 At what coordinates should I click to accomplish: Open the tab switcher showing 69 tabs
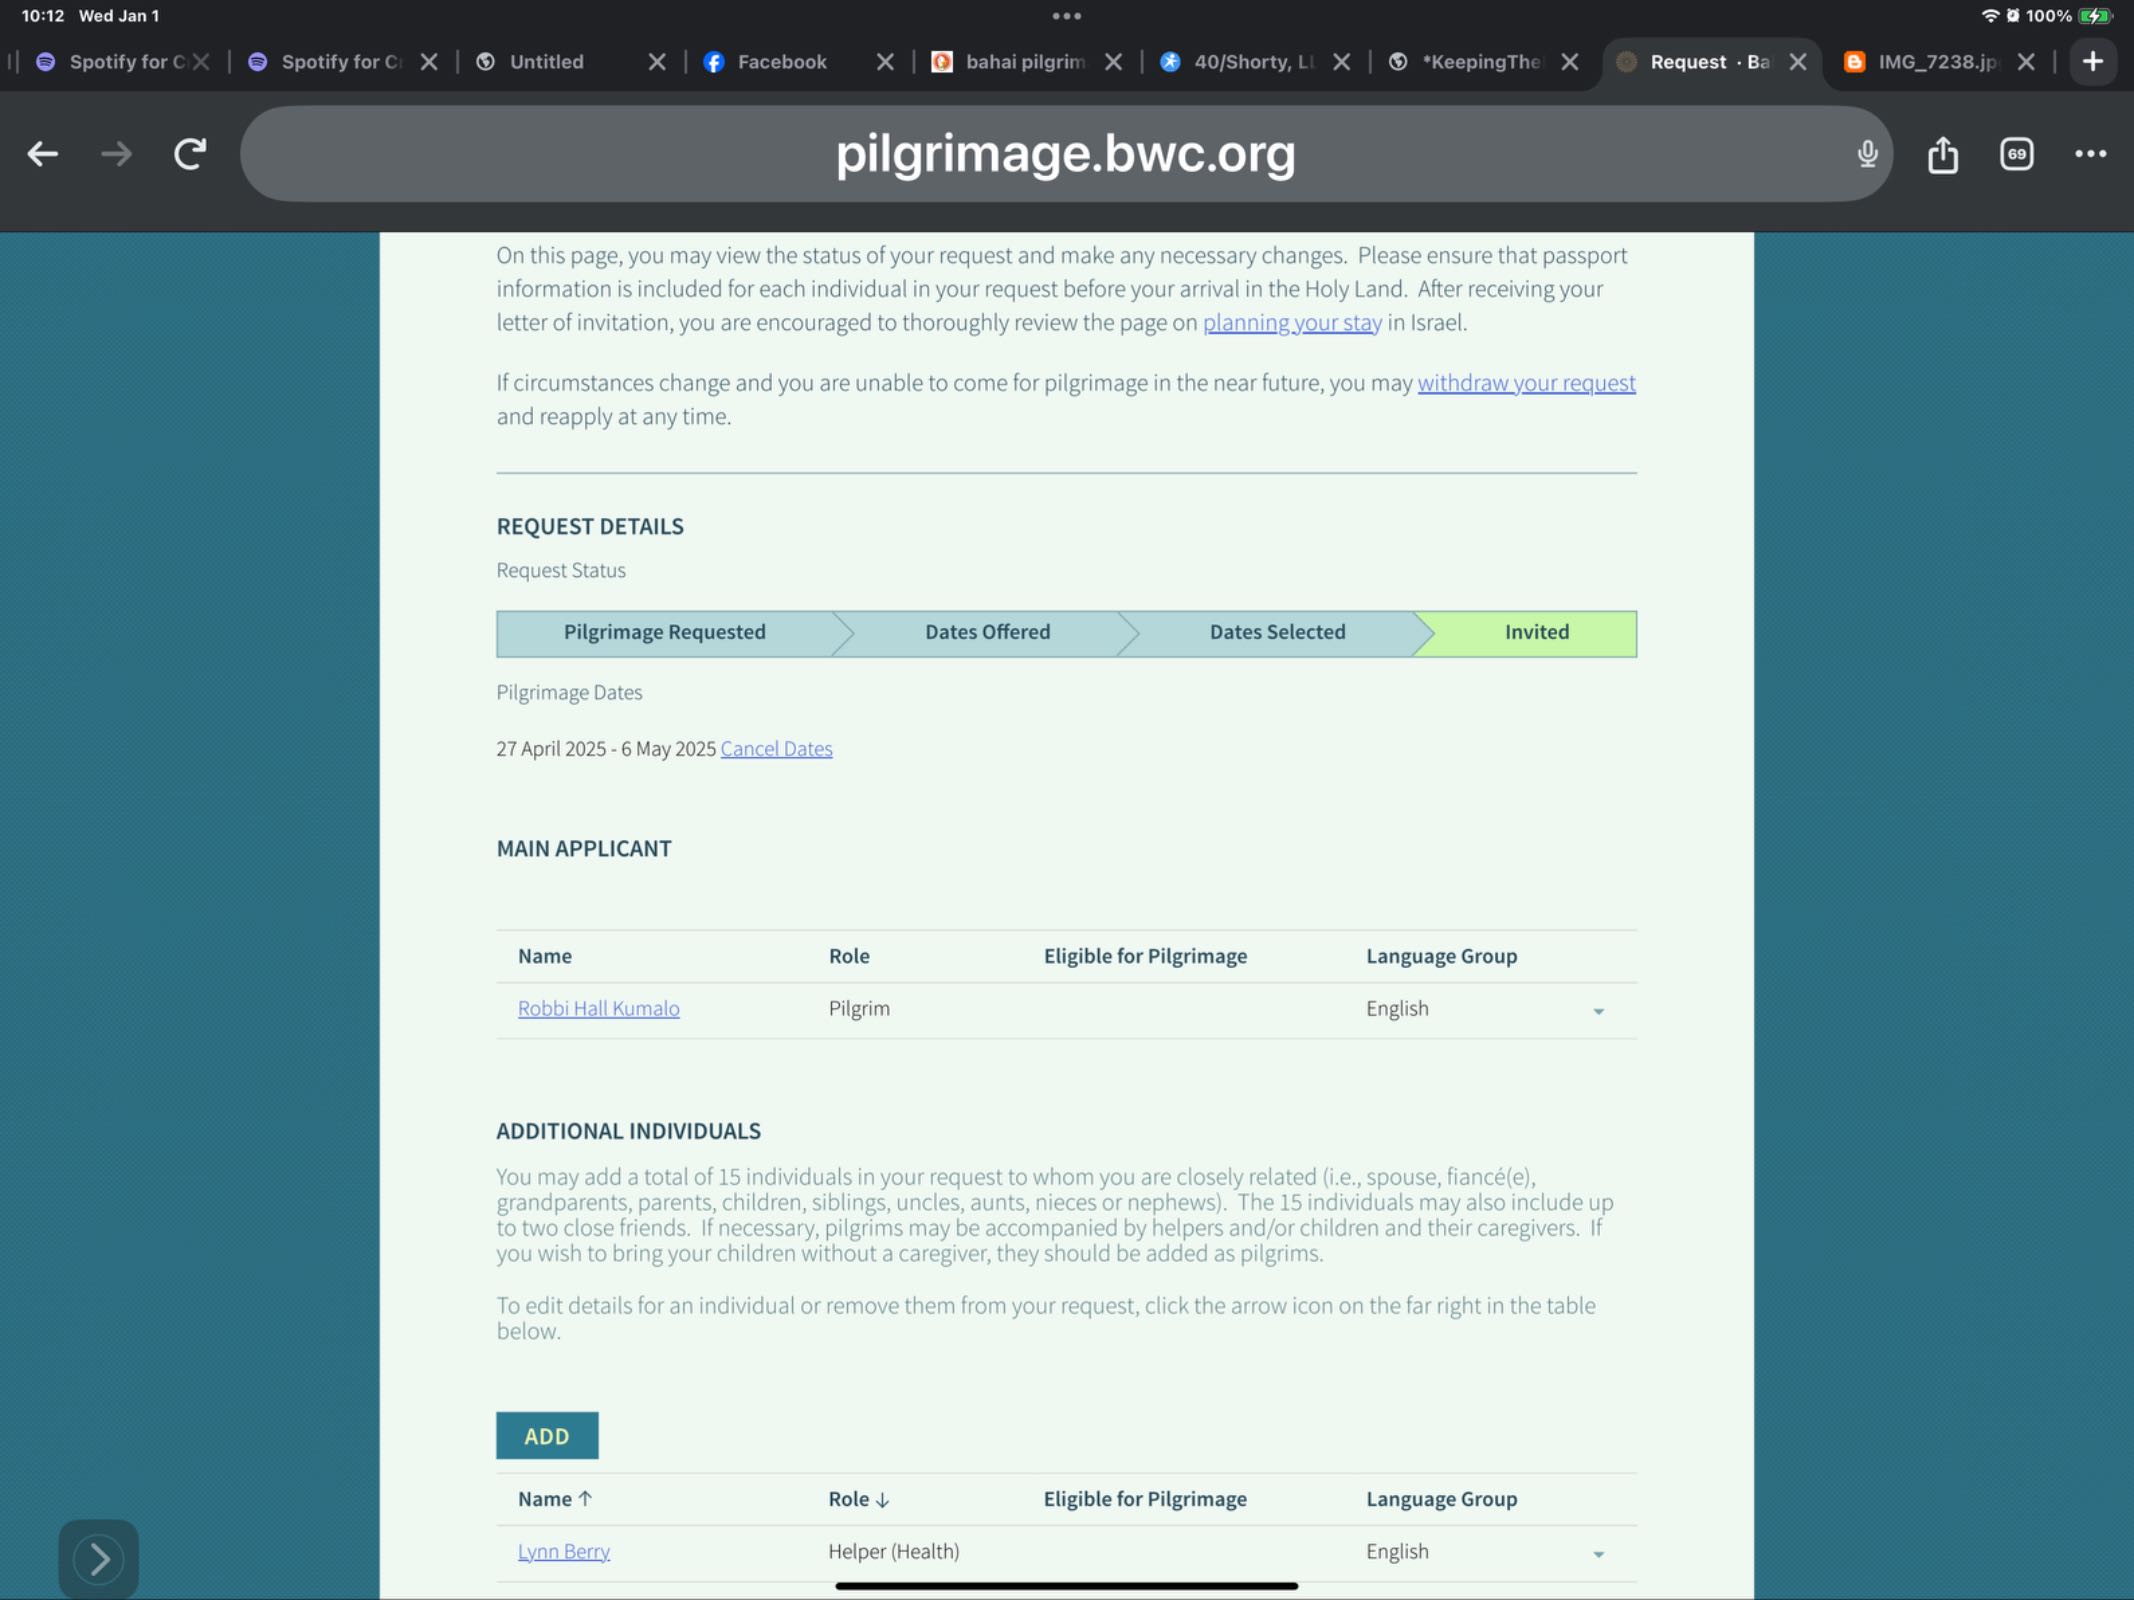[2016, 154]
